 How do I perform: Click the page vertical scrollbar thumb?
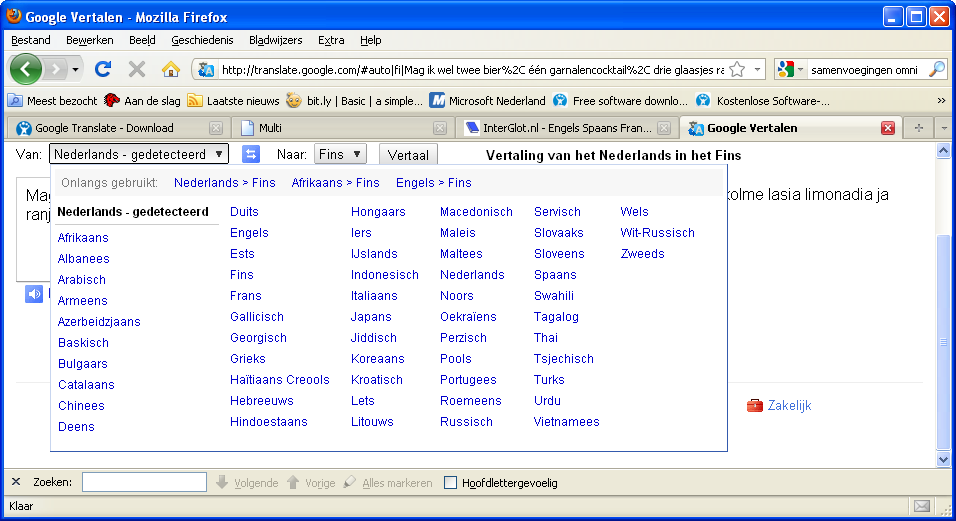click(x=943, y=341)
